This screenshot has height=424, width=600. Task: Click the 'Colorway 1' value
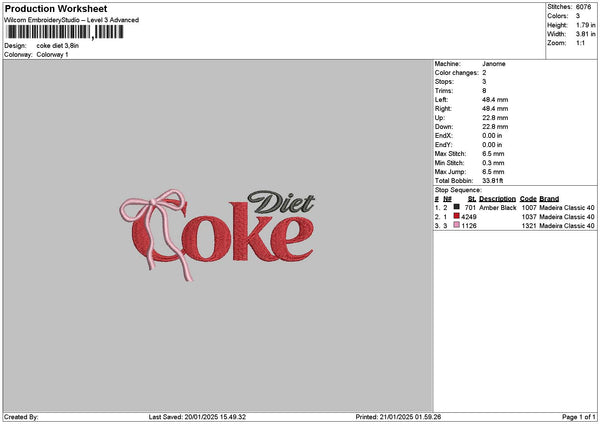52,55
